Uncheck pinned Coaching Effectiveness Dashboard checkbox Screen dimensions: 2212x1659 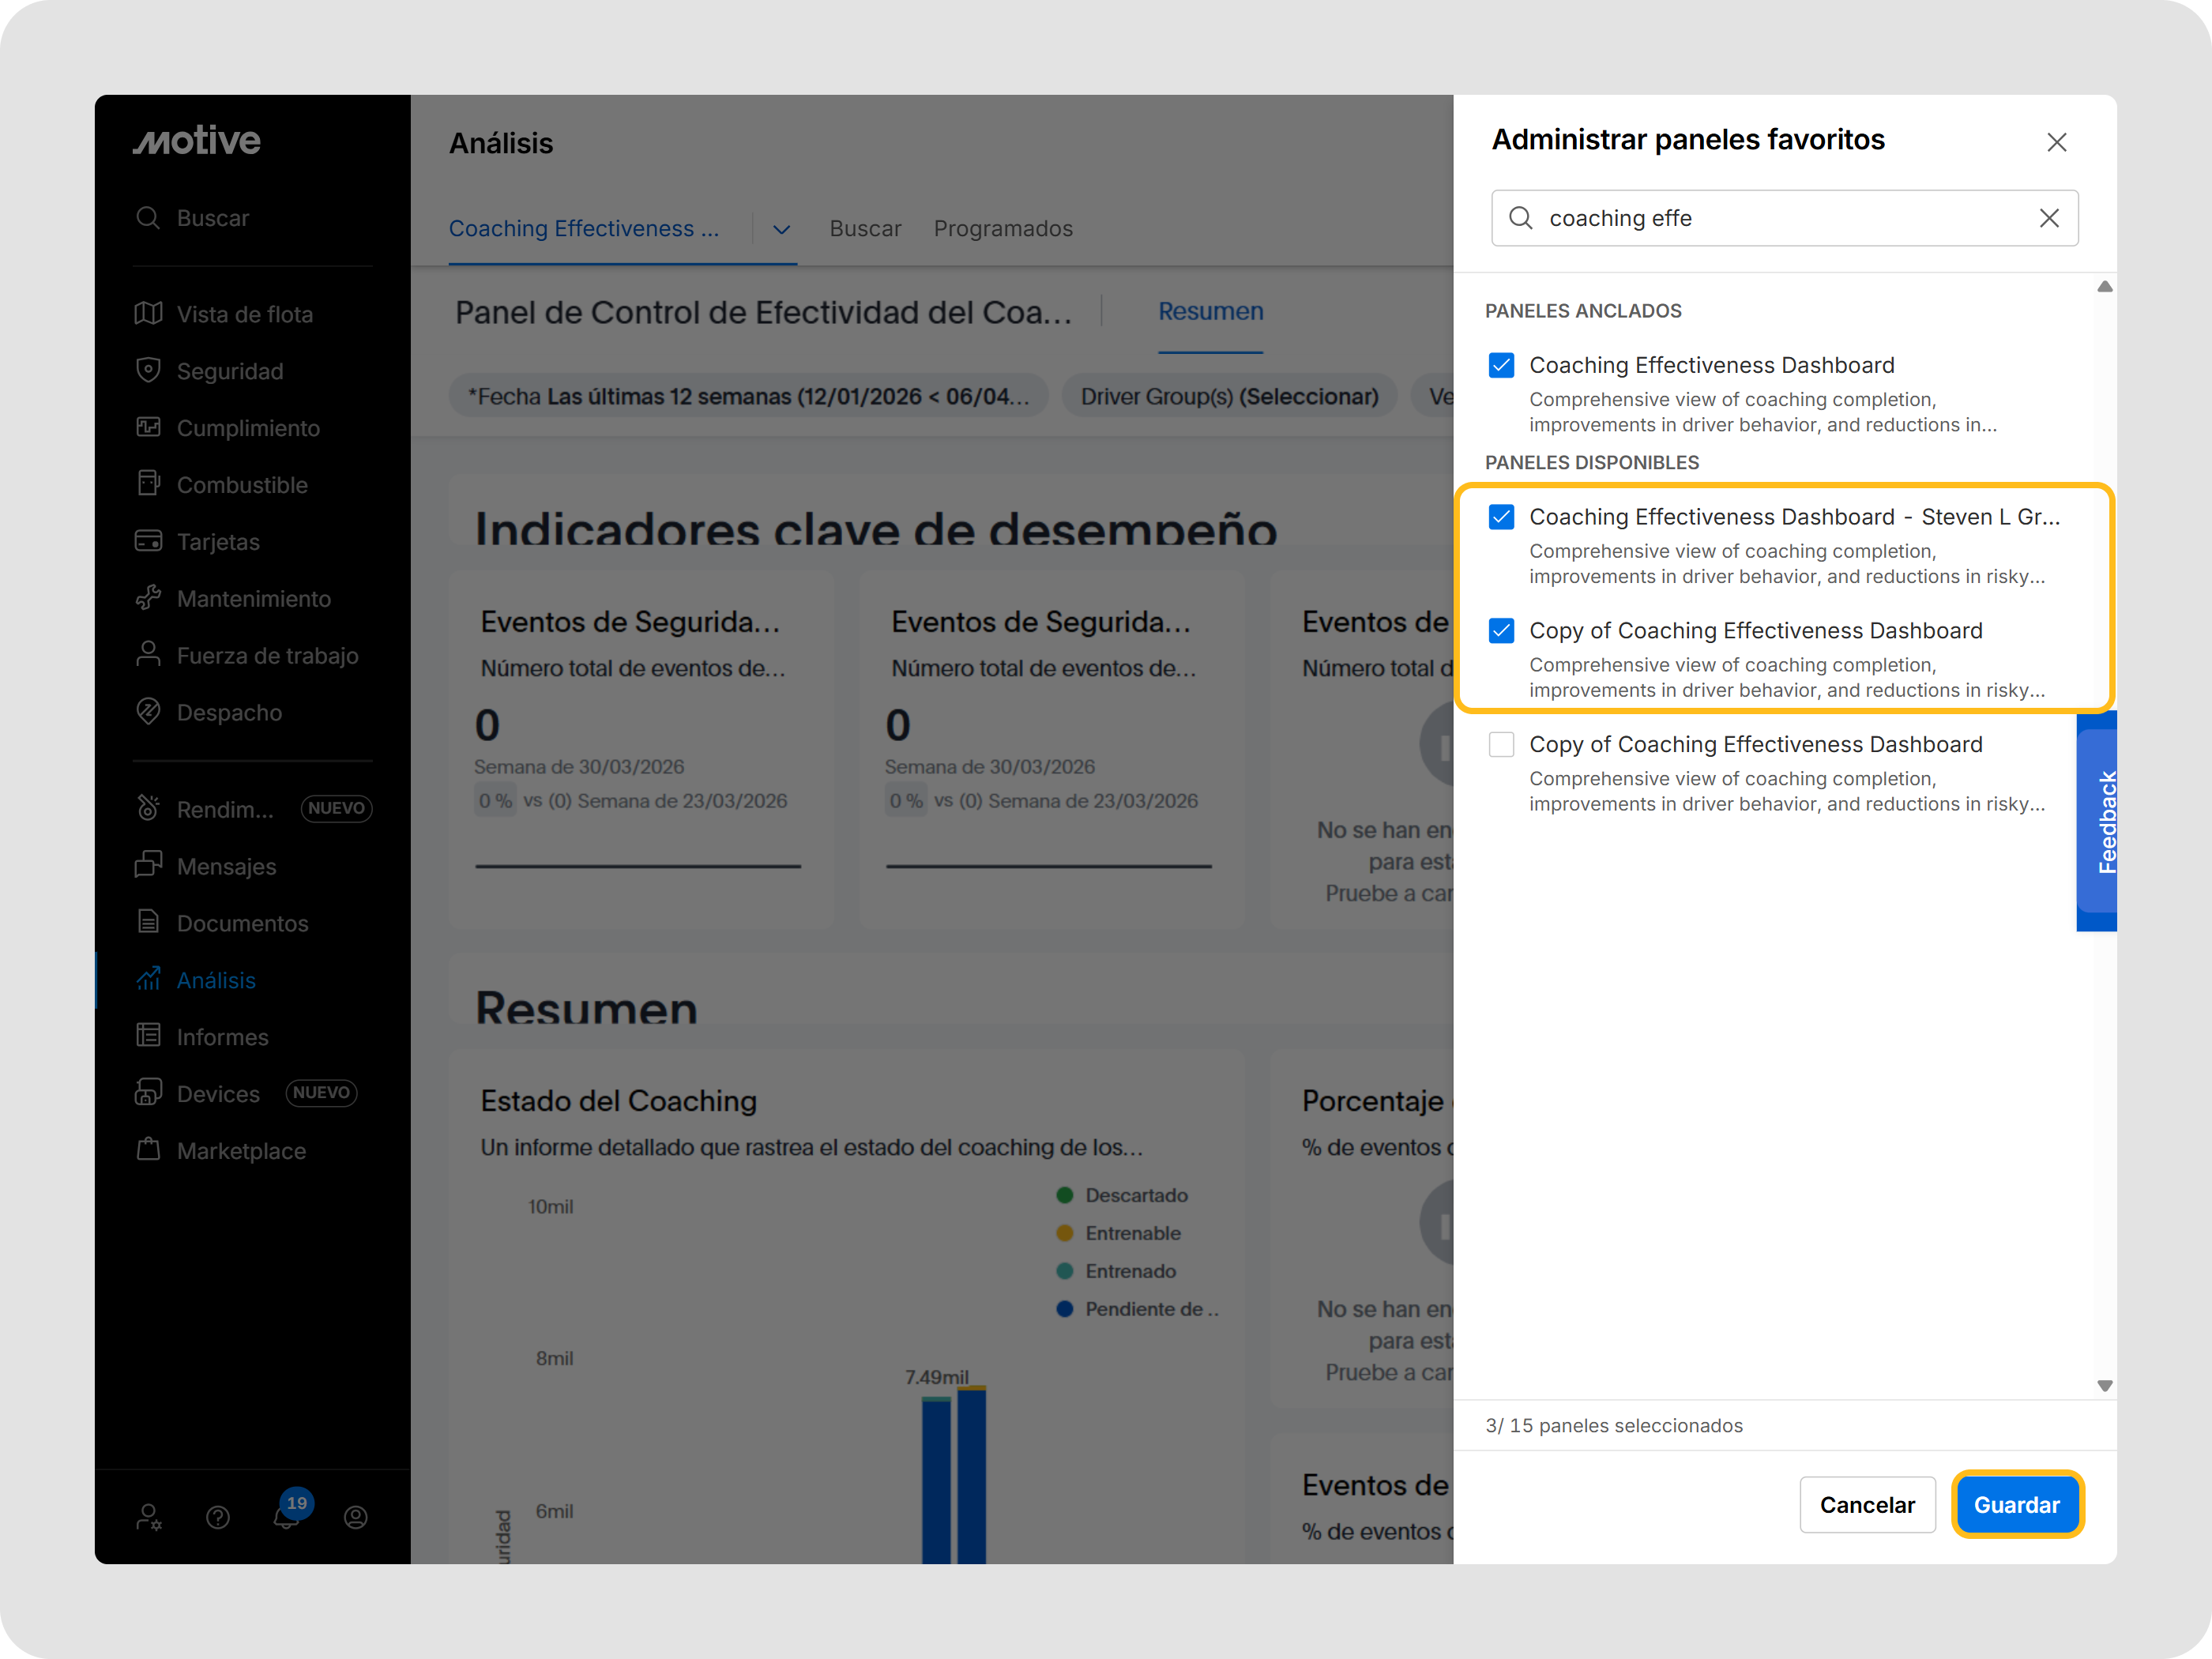point(1500,365)
